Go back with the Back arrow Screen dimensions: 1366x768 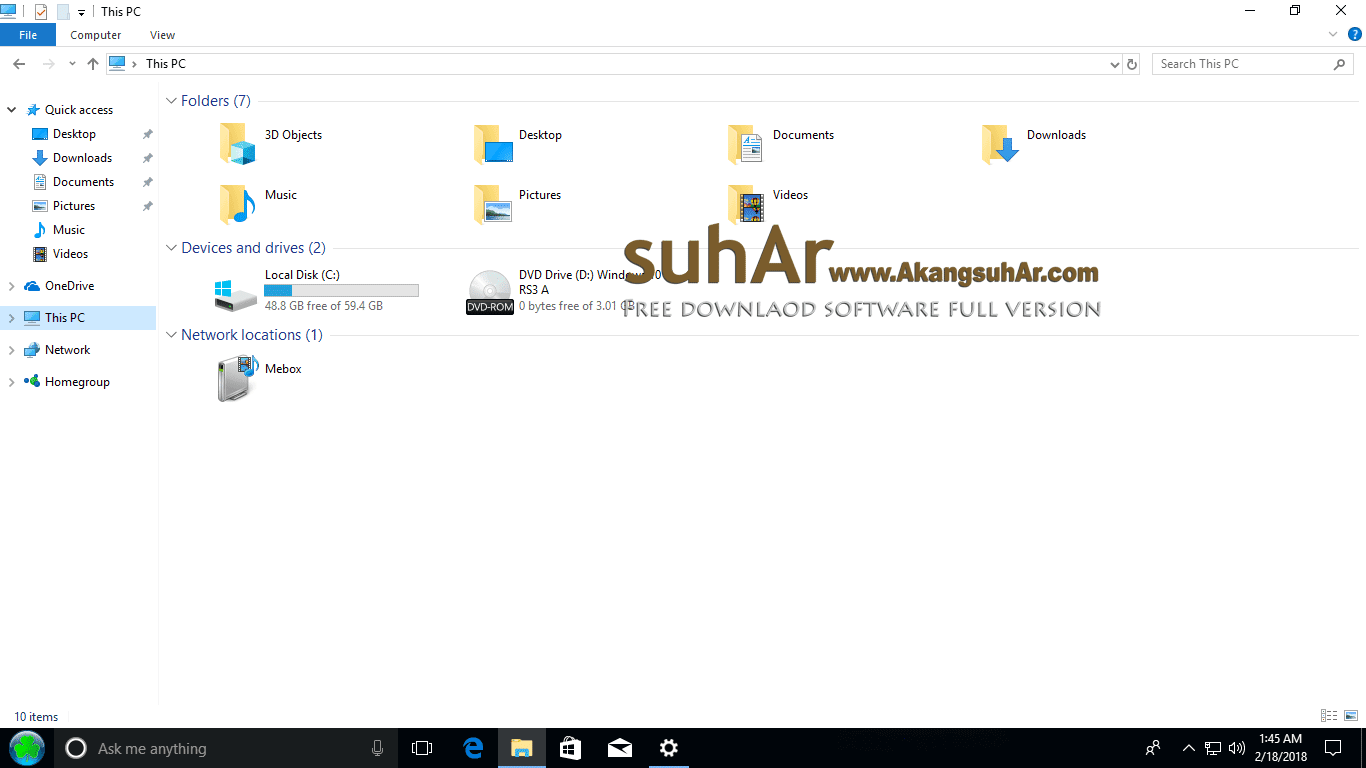tap(18, 63)
